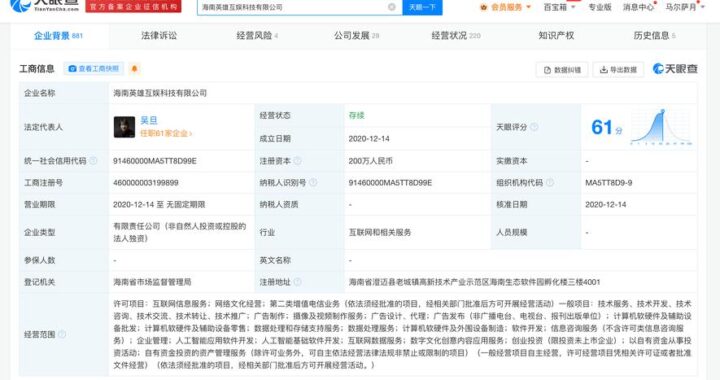Image resolution: width=720 pixels, height=380 pixels.
Task: Switch to the 经营状况 tab
Action: [456, 36]
